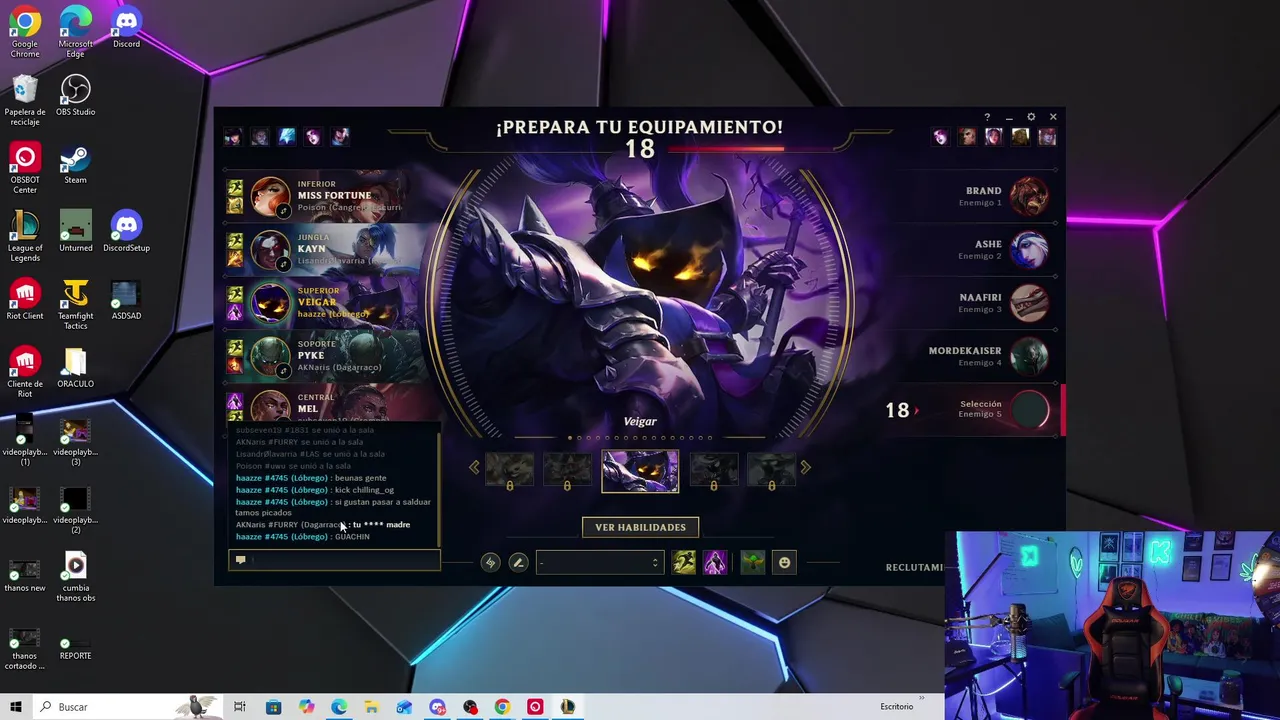Open the rune page editor pencil icon
This screenshot has width=1280, height=720.
coord(518,563)
